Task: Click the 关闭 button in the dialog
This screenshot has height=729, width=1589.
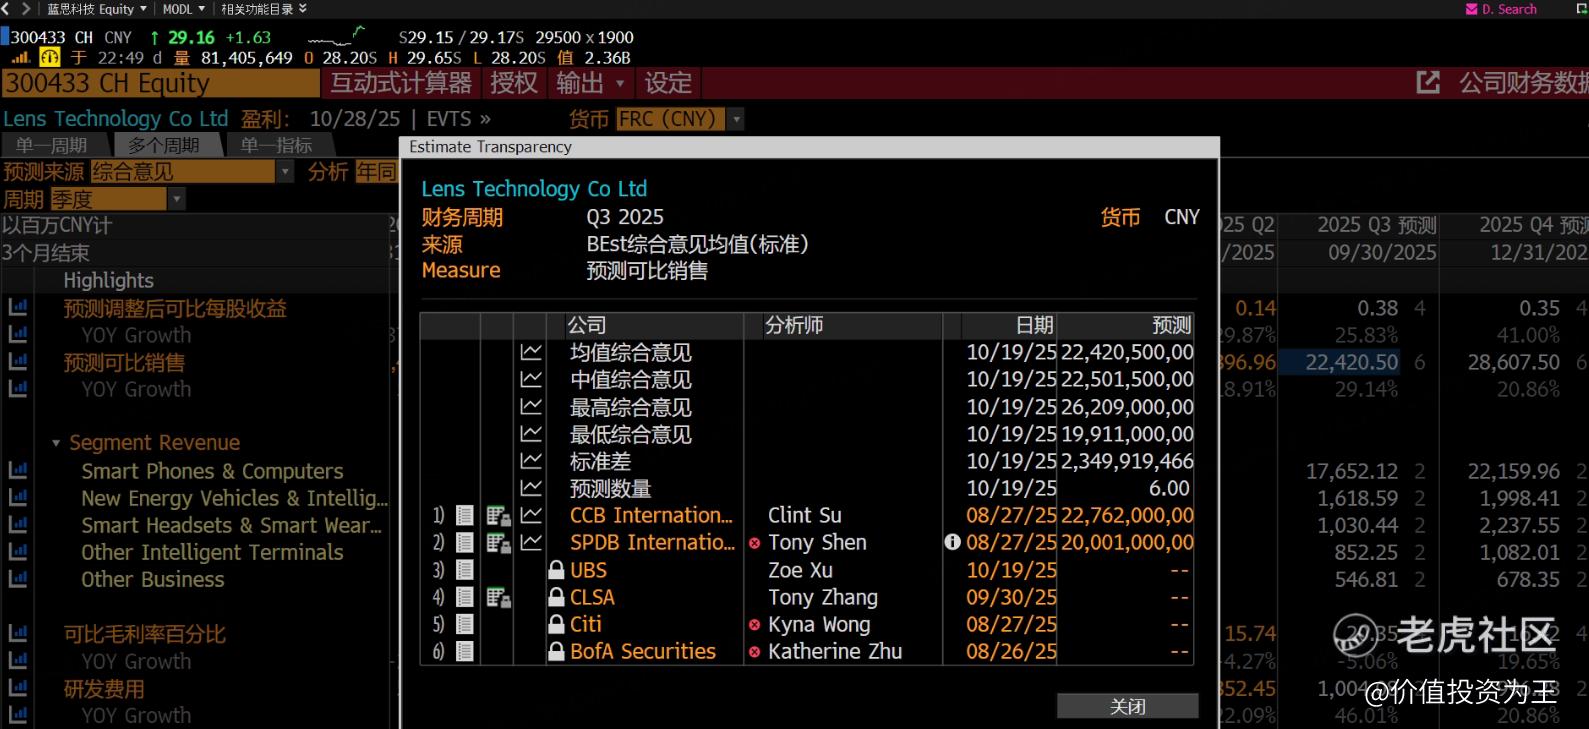Action: point(1127,706)
